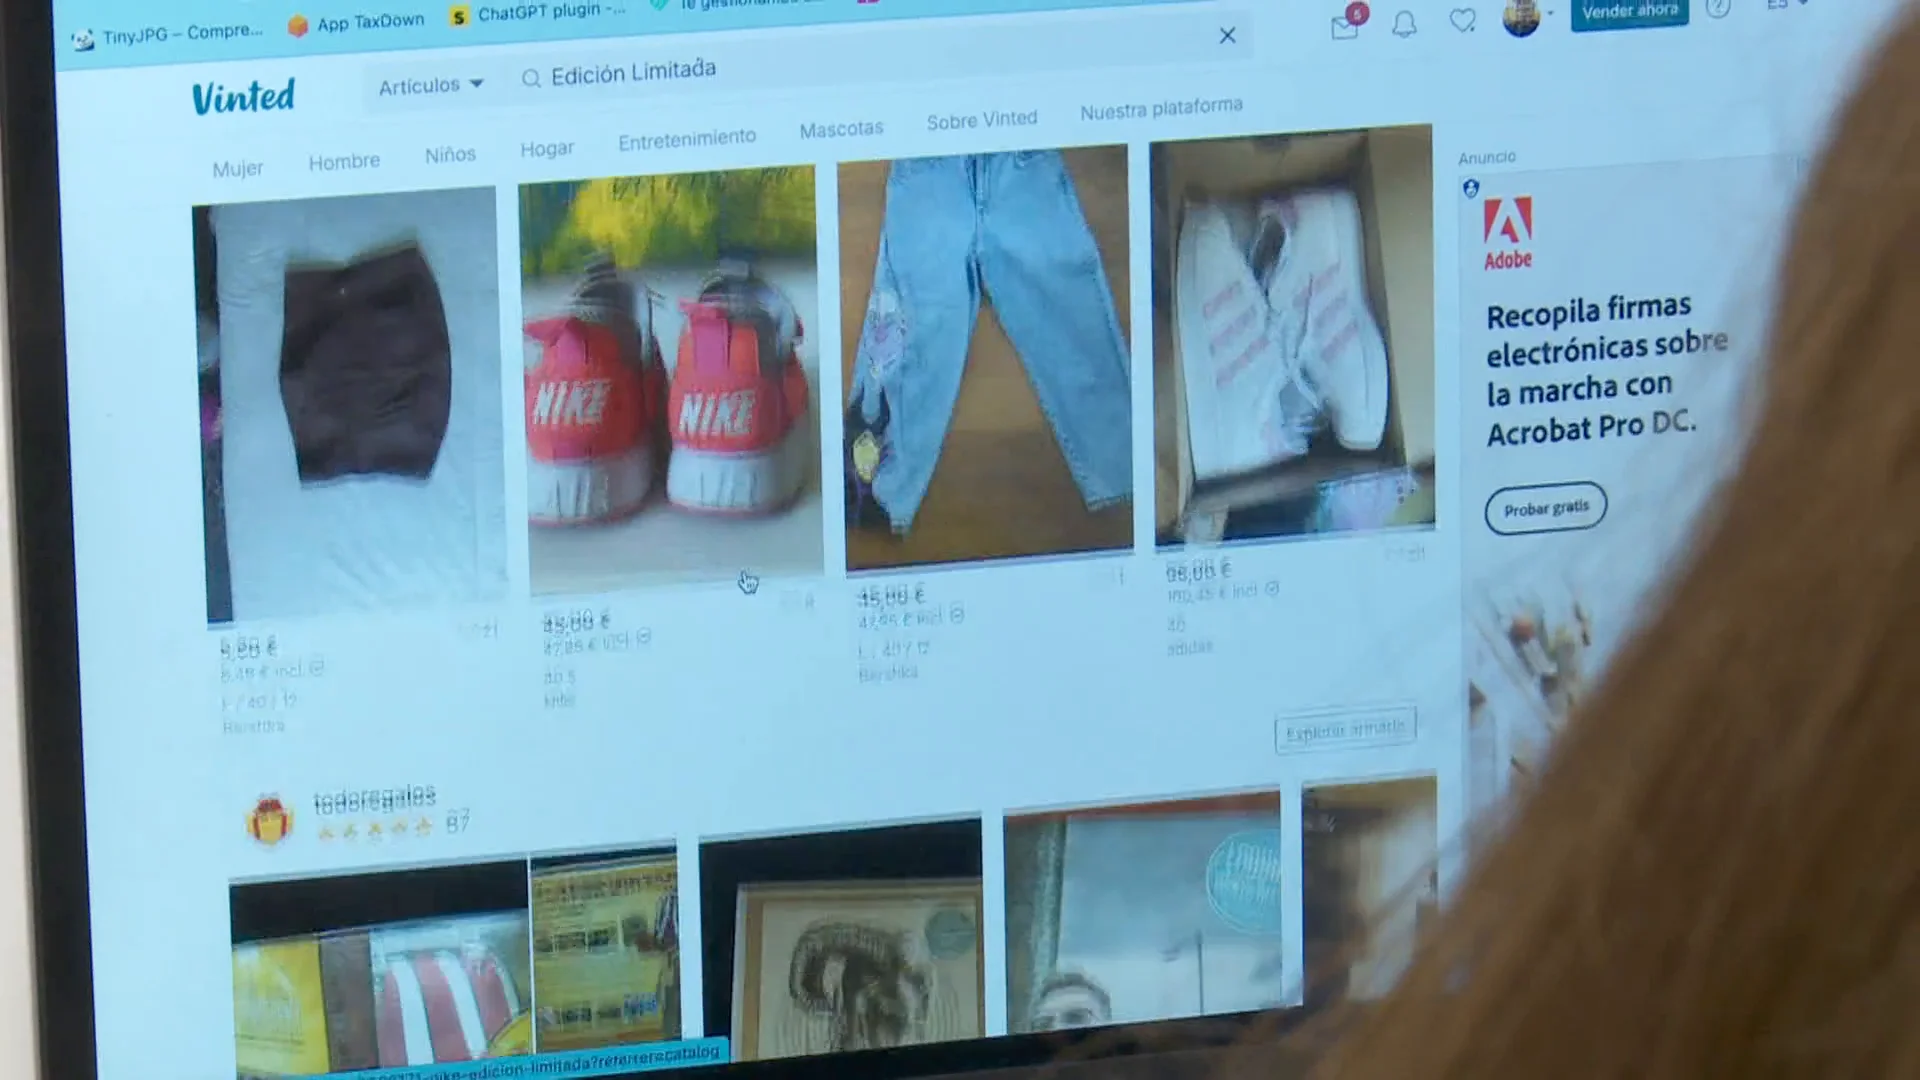The width and height of the screenshot is (1920, 1080).
Task: Click the Vender ahora button
Action: (x=1629, y=13)
